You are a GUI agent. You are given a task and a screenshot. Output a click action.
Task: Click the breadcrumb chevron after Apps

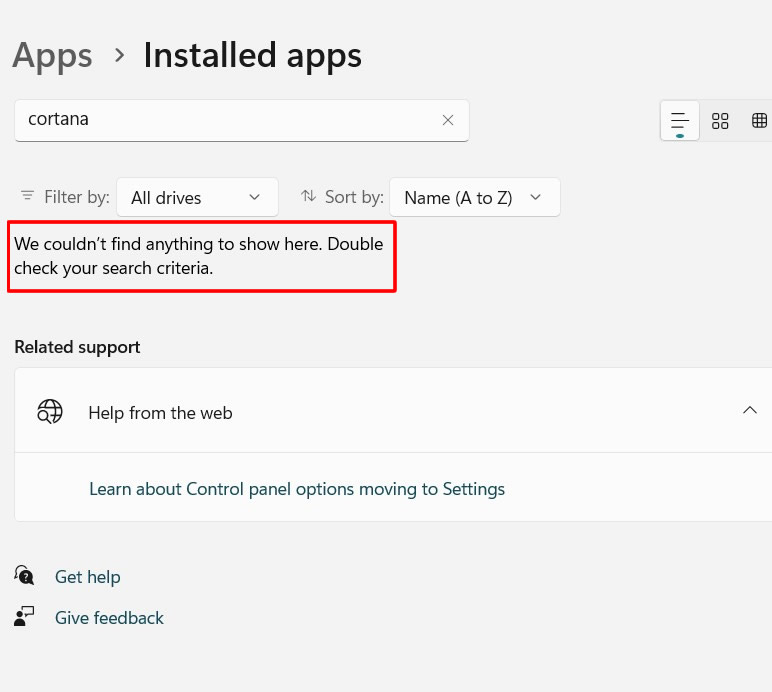pos(119,55)
